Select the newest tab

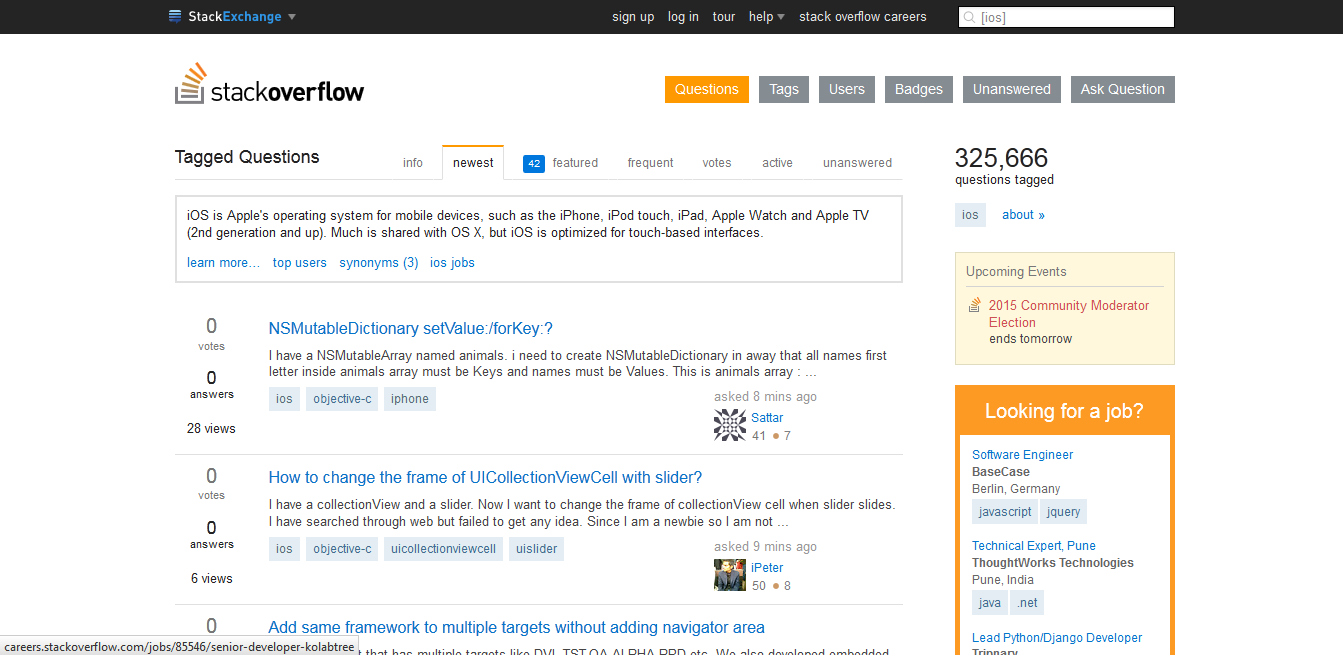(473, 163)
